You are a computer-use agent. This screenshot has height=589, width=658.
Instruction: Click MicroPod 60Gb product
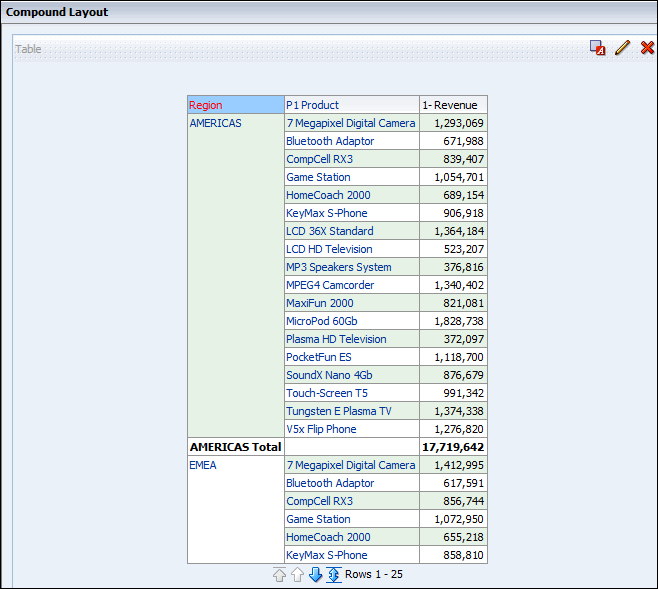click(x=322, y=321)
